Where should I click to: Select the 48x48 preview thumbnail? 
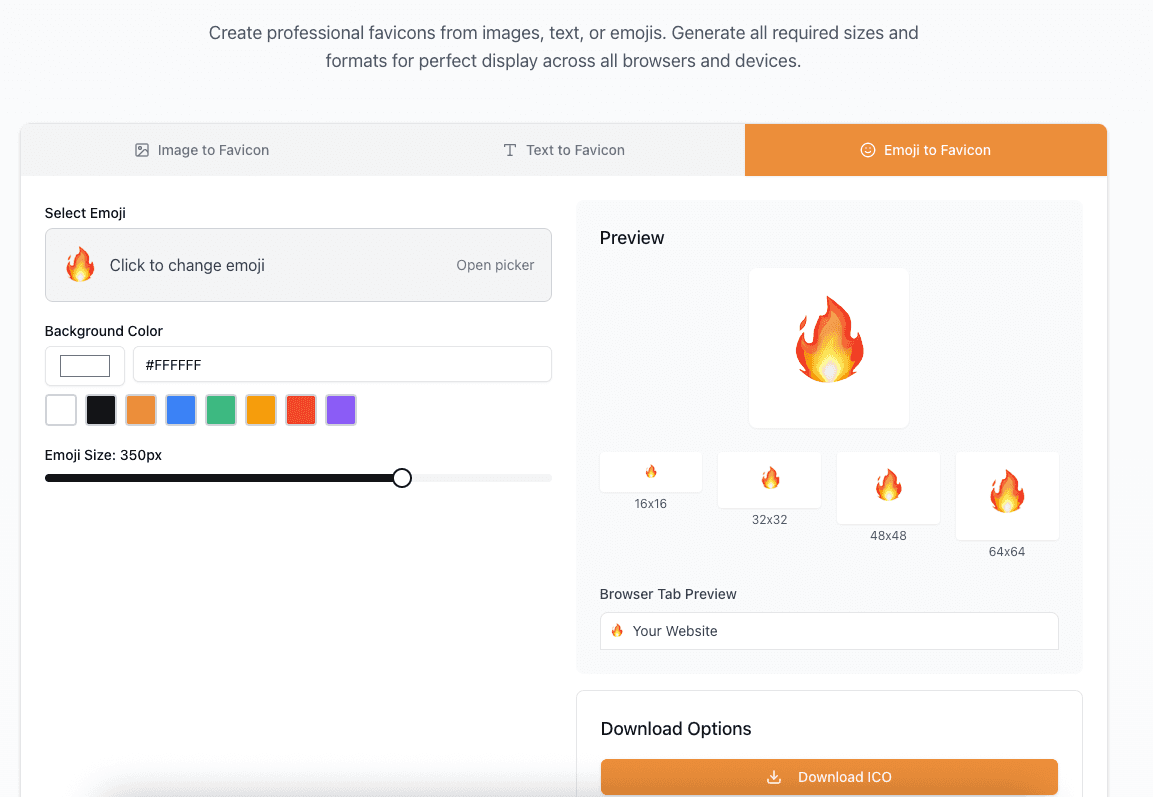pyautogui.click(x=888, y=488)
